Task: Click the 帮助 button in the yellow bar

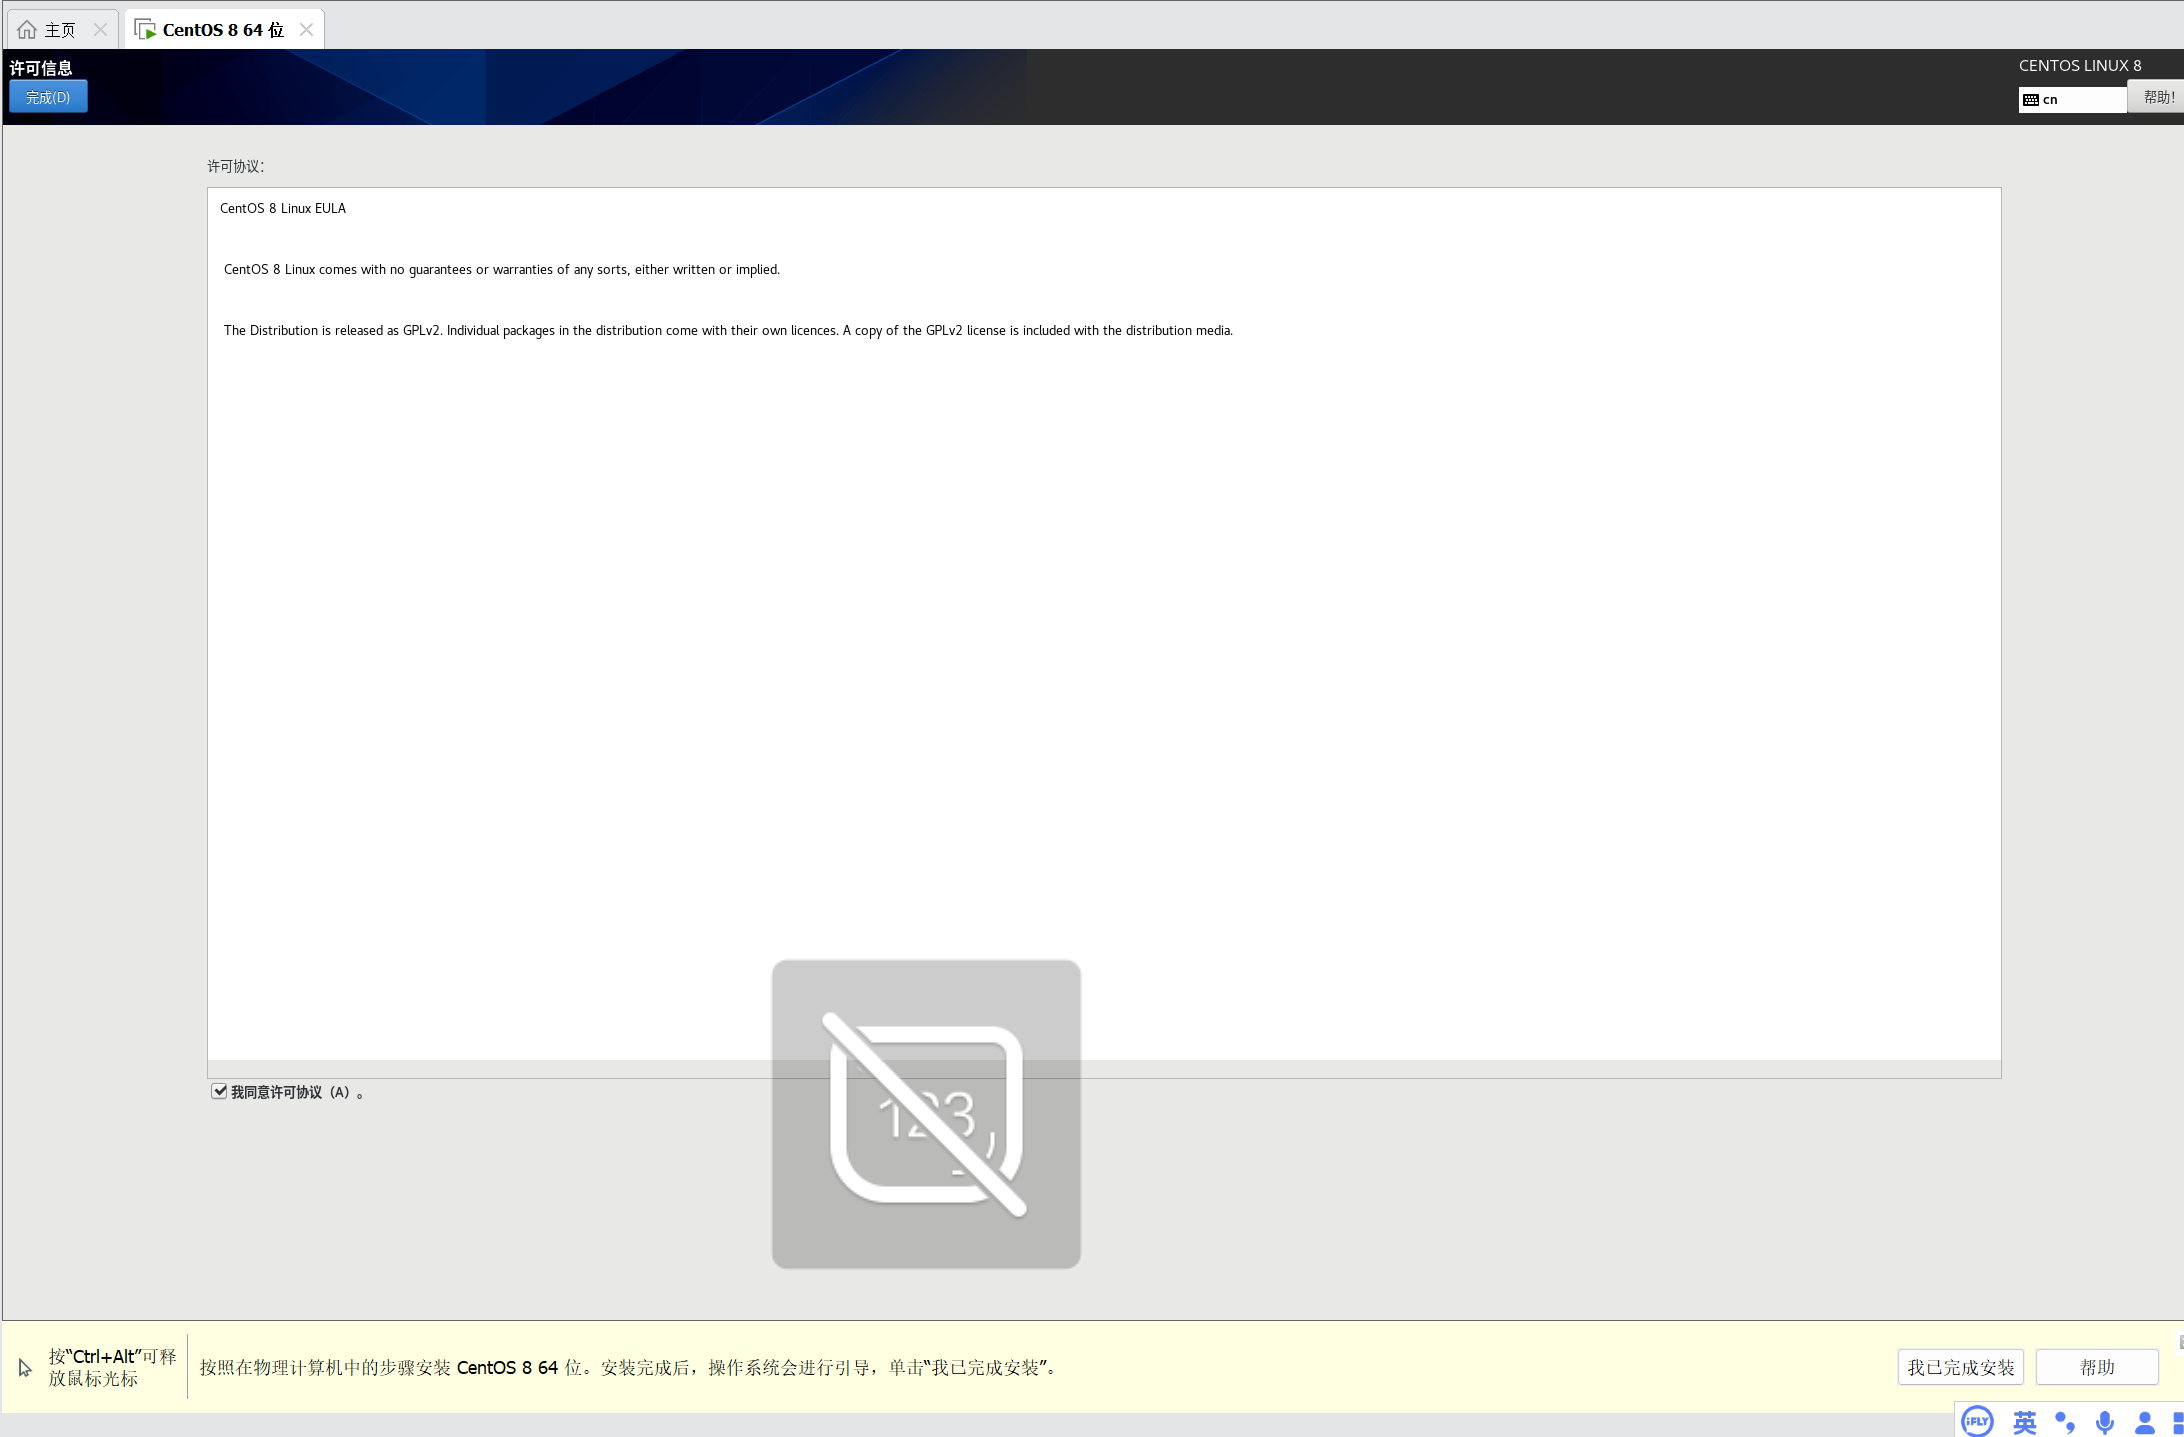Action: pyautogui.click(x=2097, y=1367)
